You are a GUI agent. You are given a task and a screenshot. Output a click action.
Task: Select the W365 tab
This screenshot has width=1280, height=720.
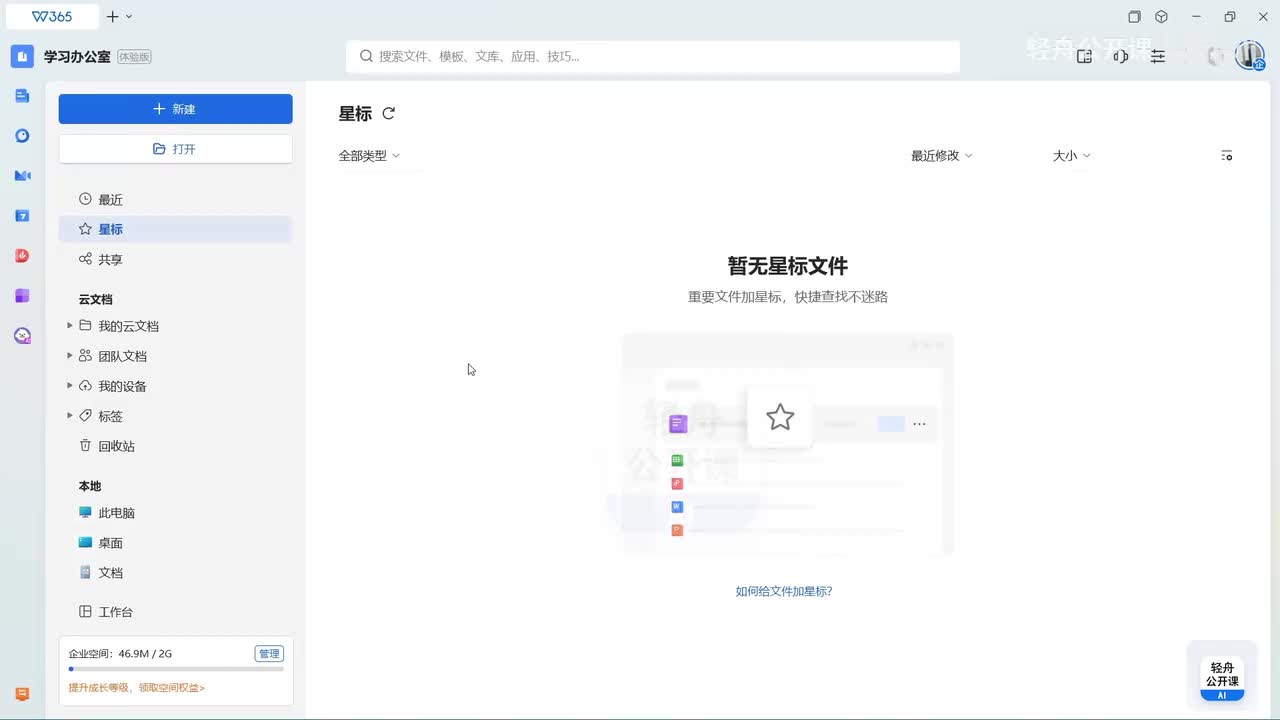point(52,16)
